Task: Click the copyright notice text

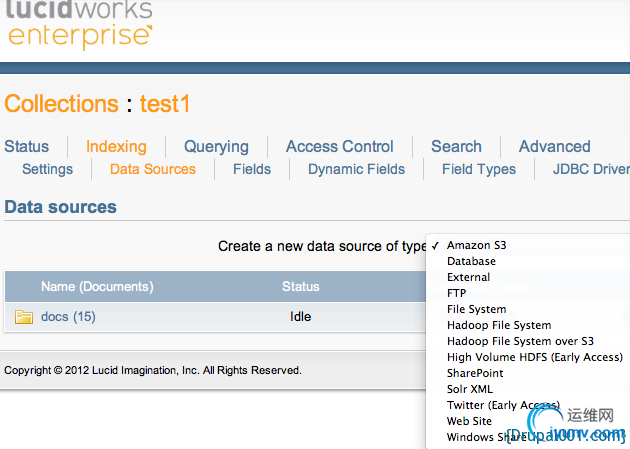Action: [x=153, y=370]
